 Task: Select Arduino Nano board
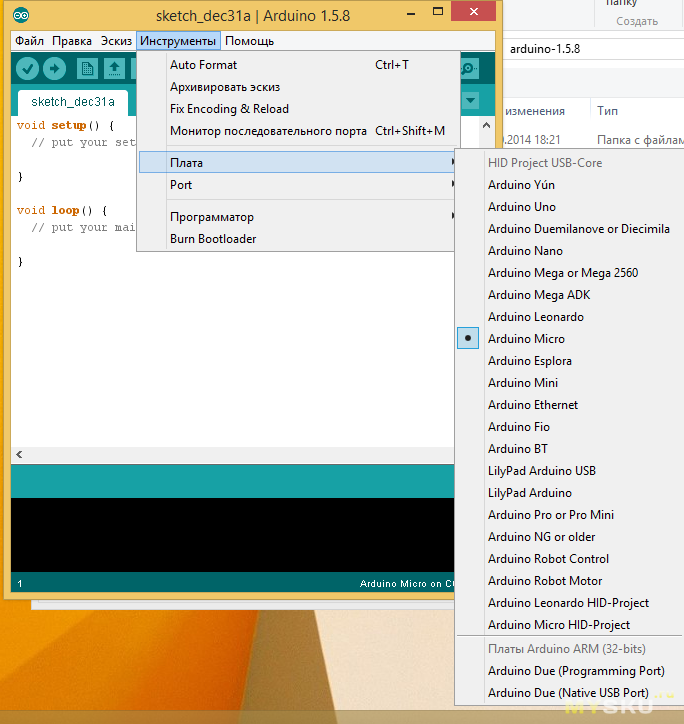[x=569, y=251]
